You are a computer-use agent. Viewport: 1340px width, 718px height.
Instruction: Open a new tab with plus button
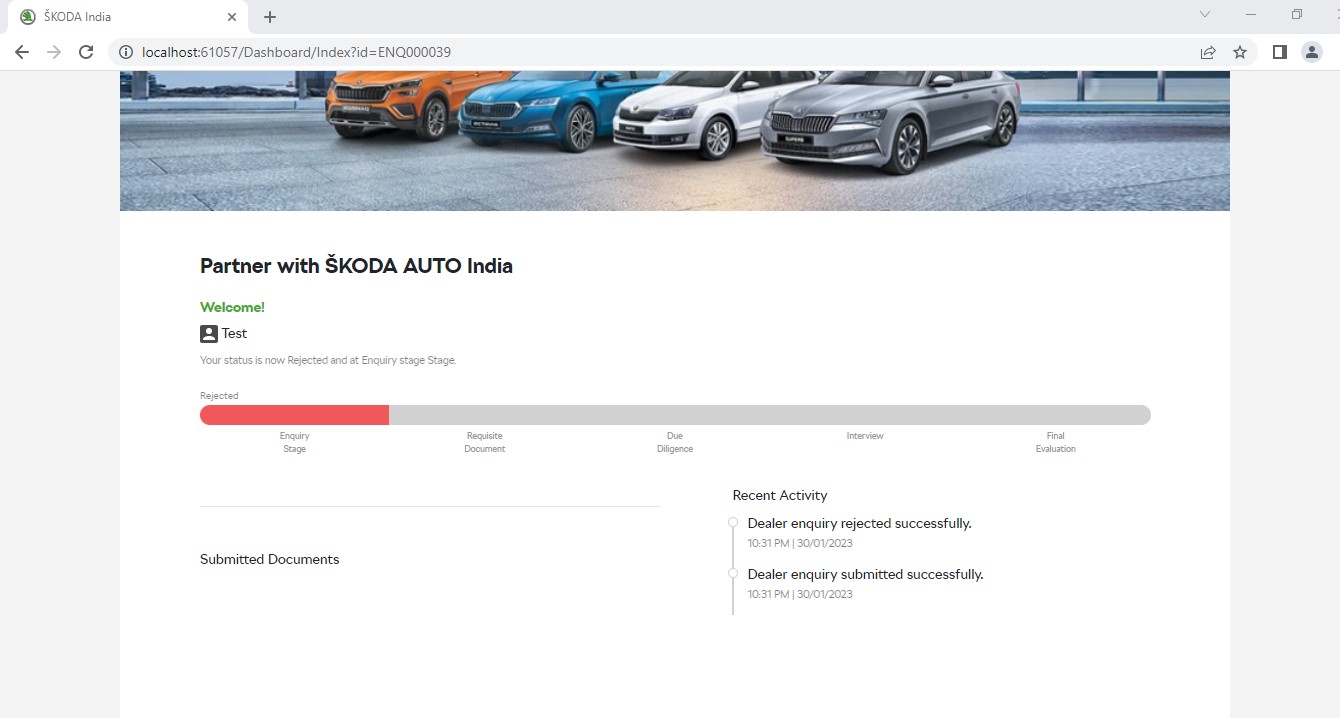pyautogui.click(x=270, y=17)
